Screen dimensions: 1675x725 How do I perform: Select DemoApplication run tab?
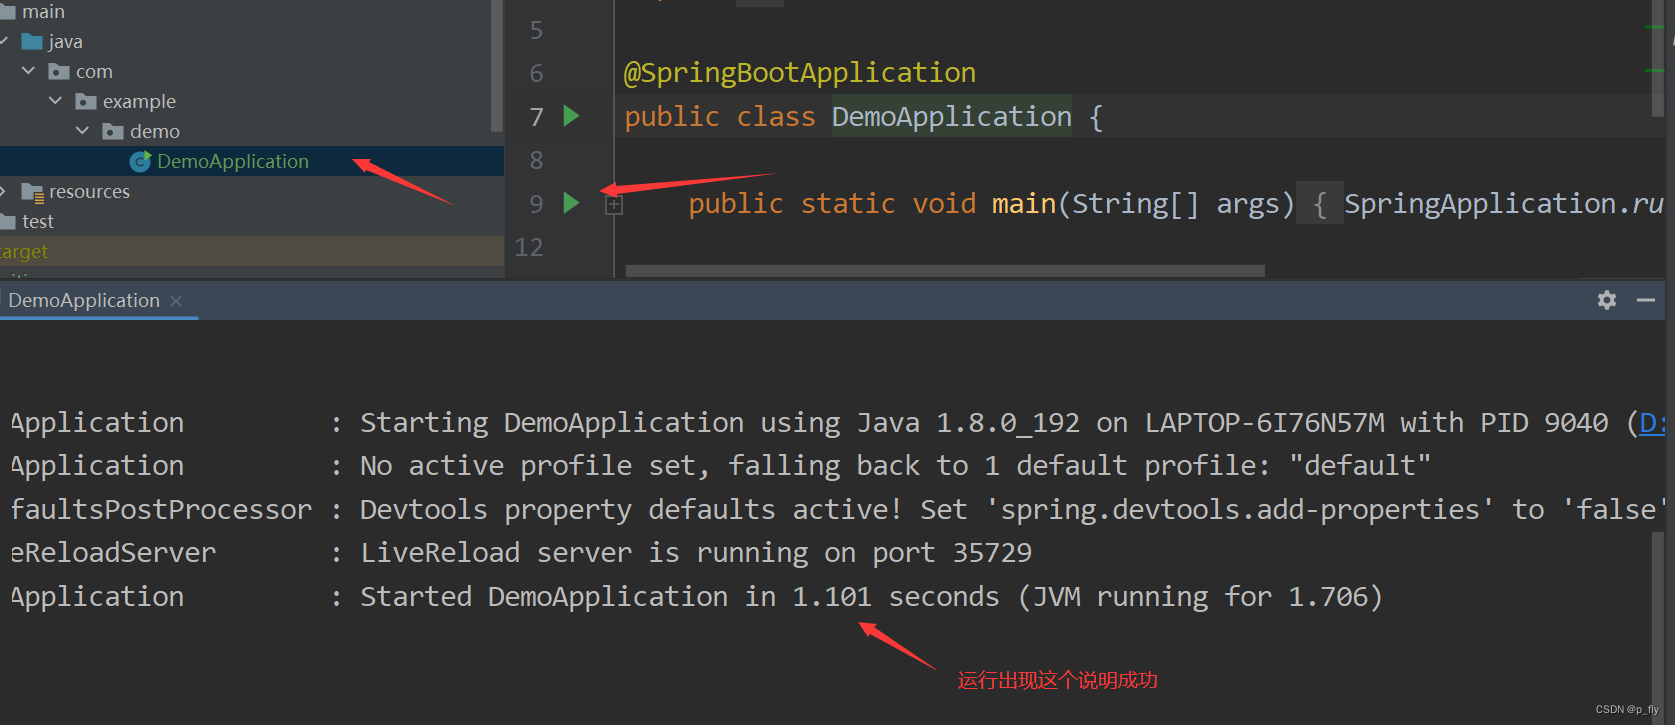84,300
